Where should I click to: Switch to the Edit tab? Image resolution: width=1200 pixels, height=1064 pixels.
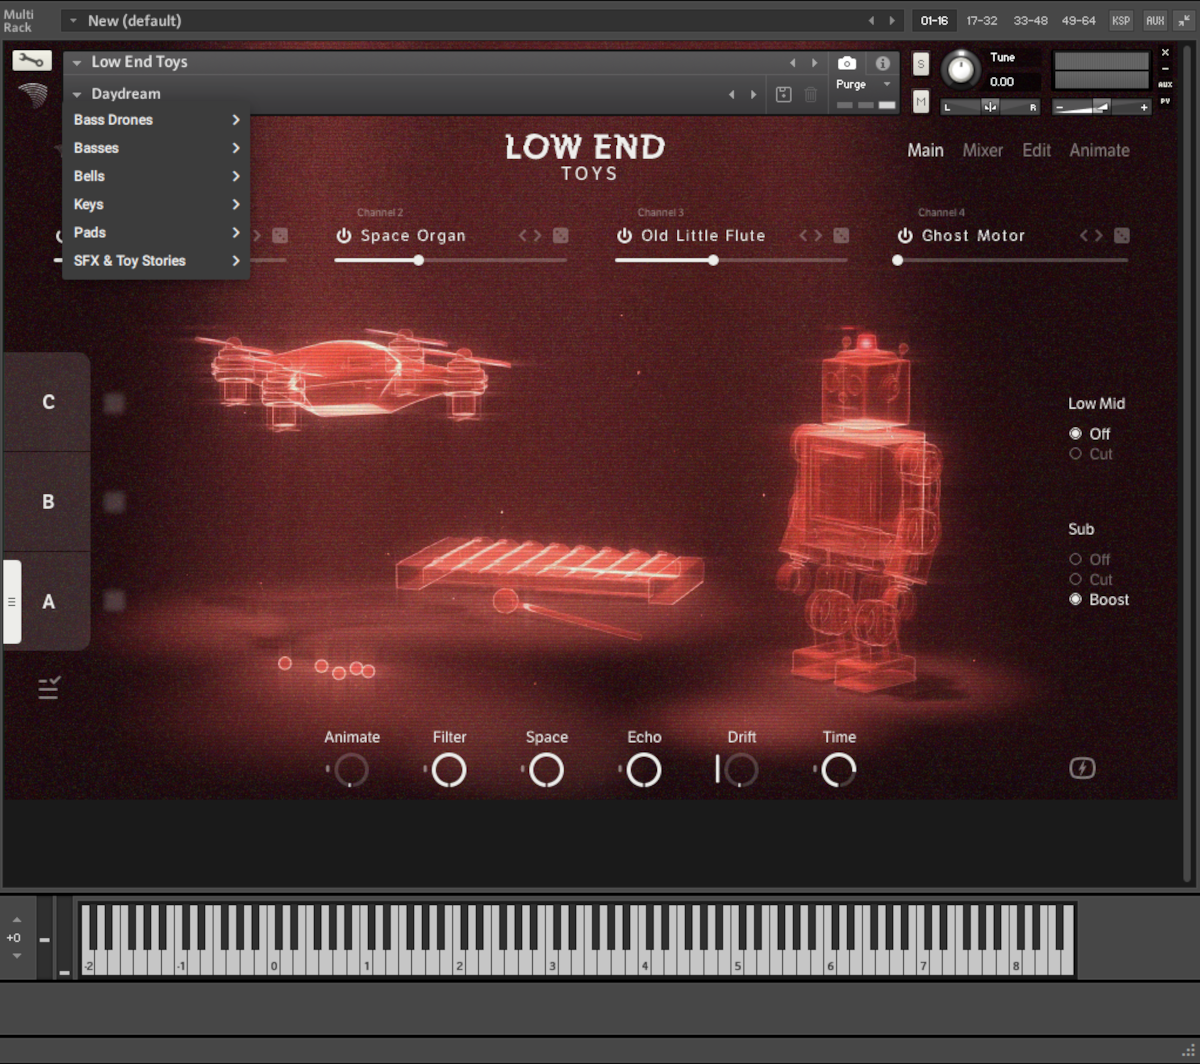(1036, 150)
